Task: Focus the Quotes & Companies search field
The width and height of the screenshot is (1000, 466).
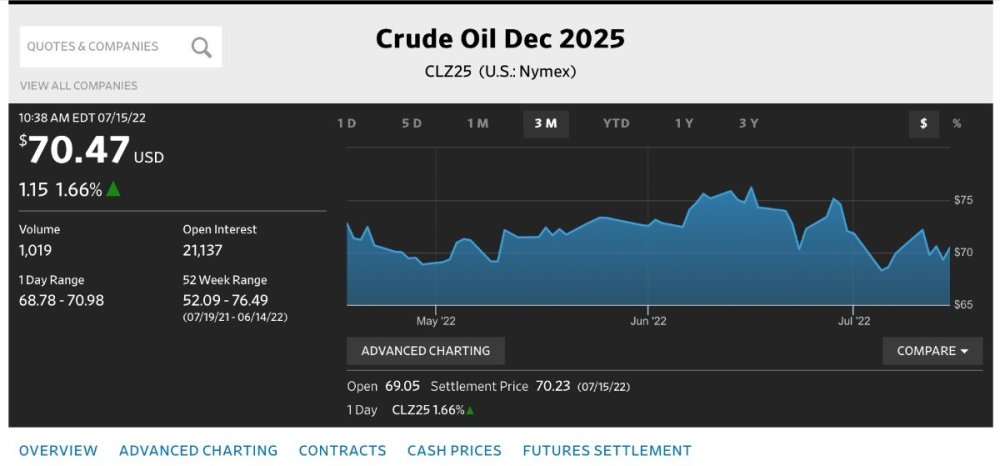Action: tap(121, 47)
